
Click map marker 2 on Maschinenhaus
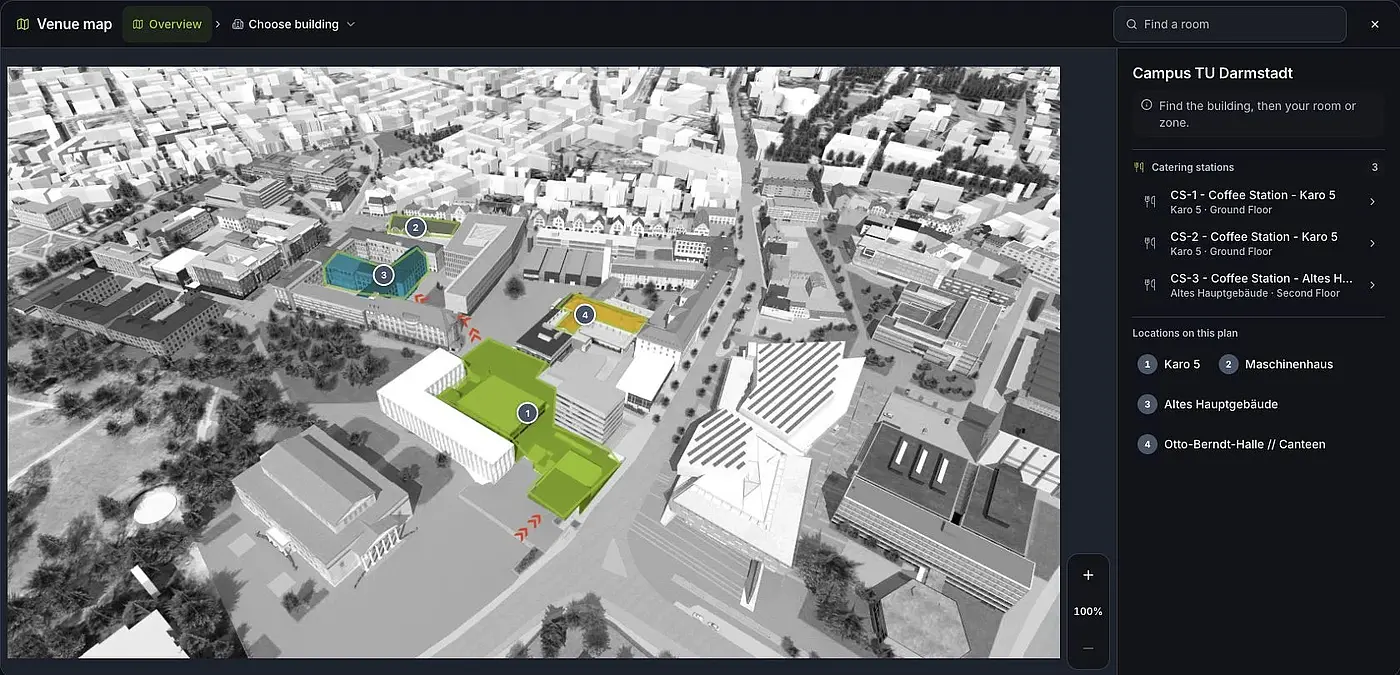click(x=416, y=227)
